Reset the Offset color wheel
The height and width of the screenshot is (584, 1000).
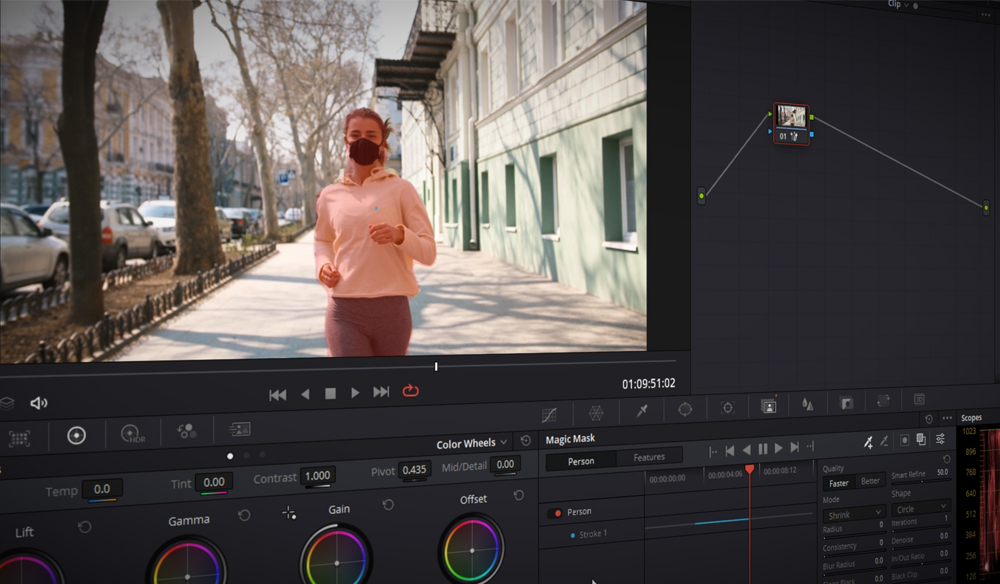point(518,495)
